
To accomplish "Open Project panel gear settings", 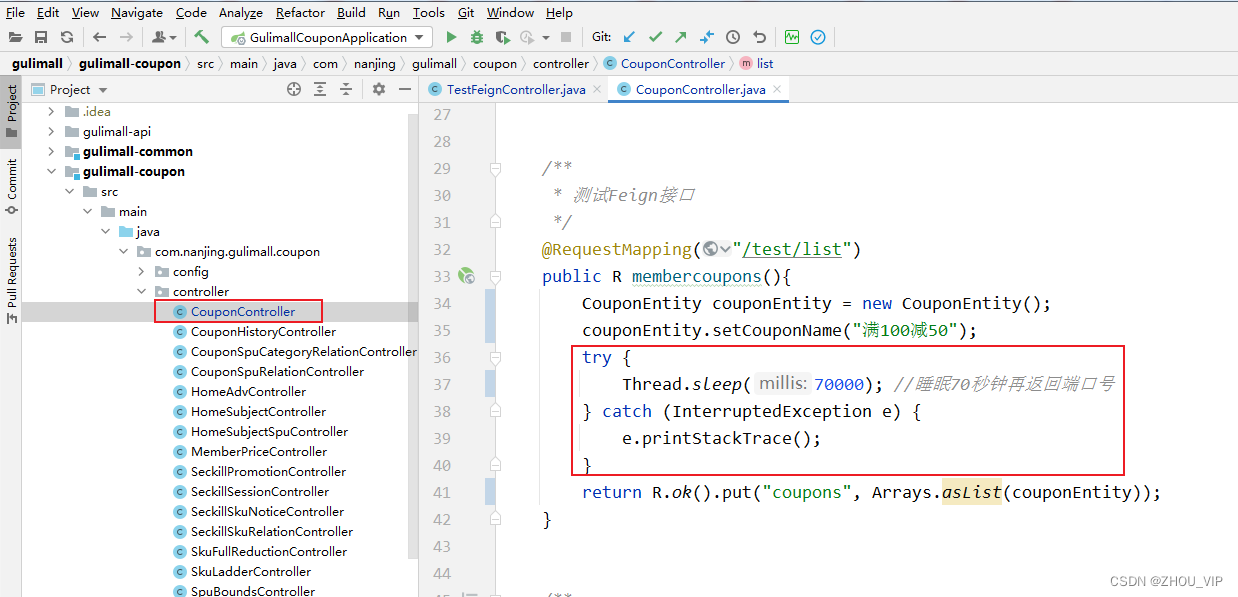I will pos(379,89).
